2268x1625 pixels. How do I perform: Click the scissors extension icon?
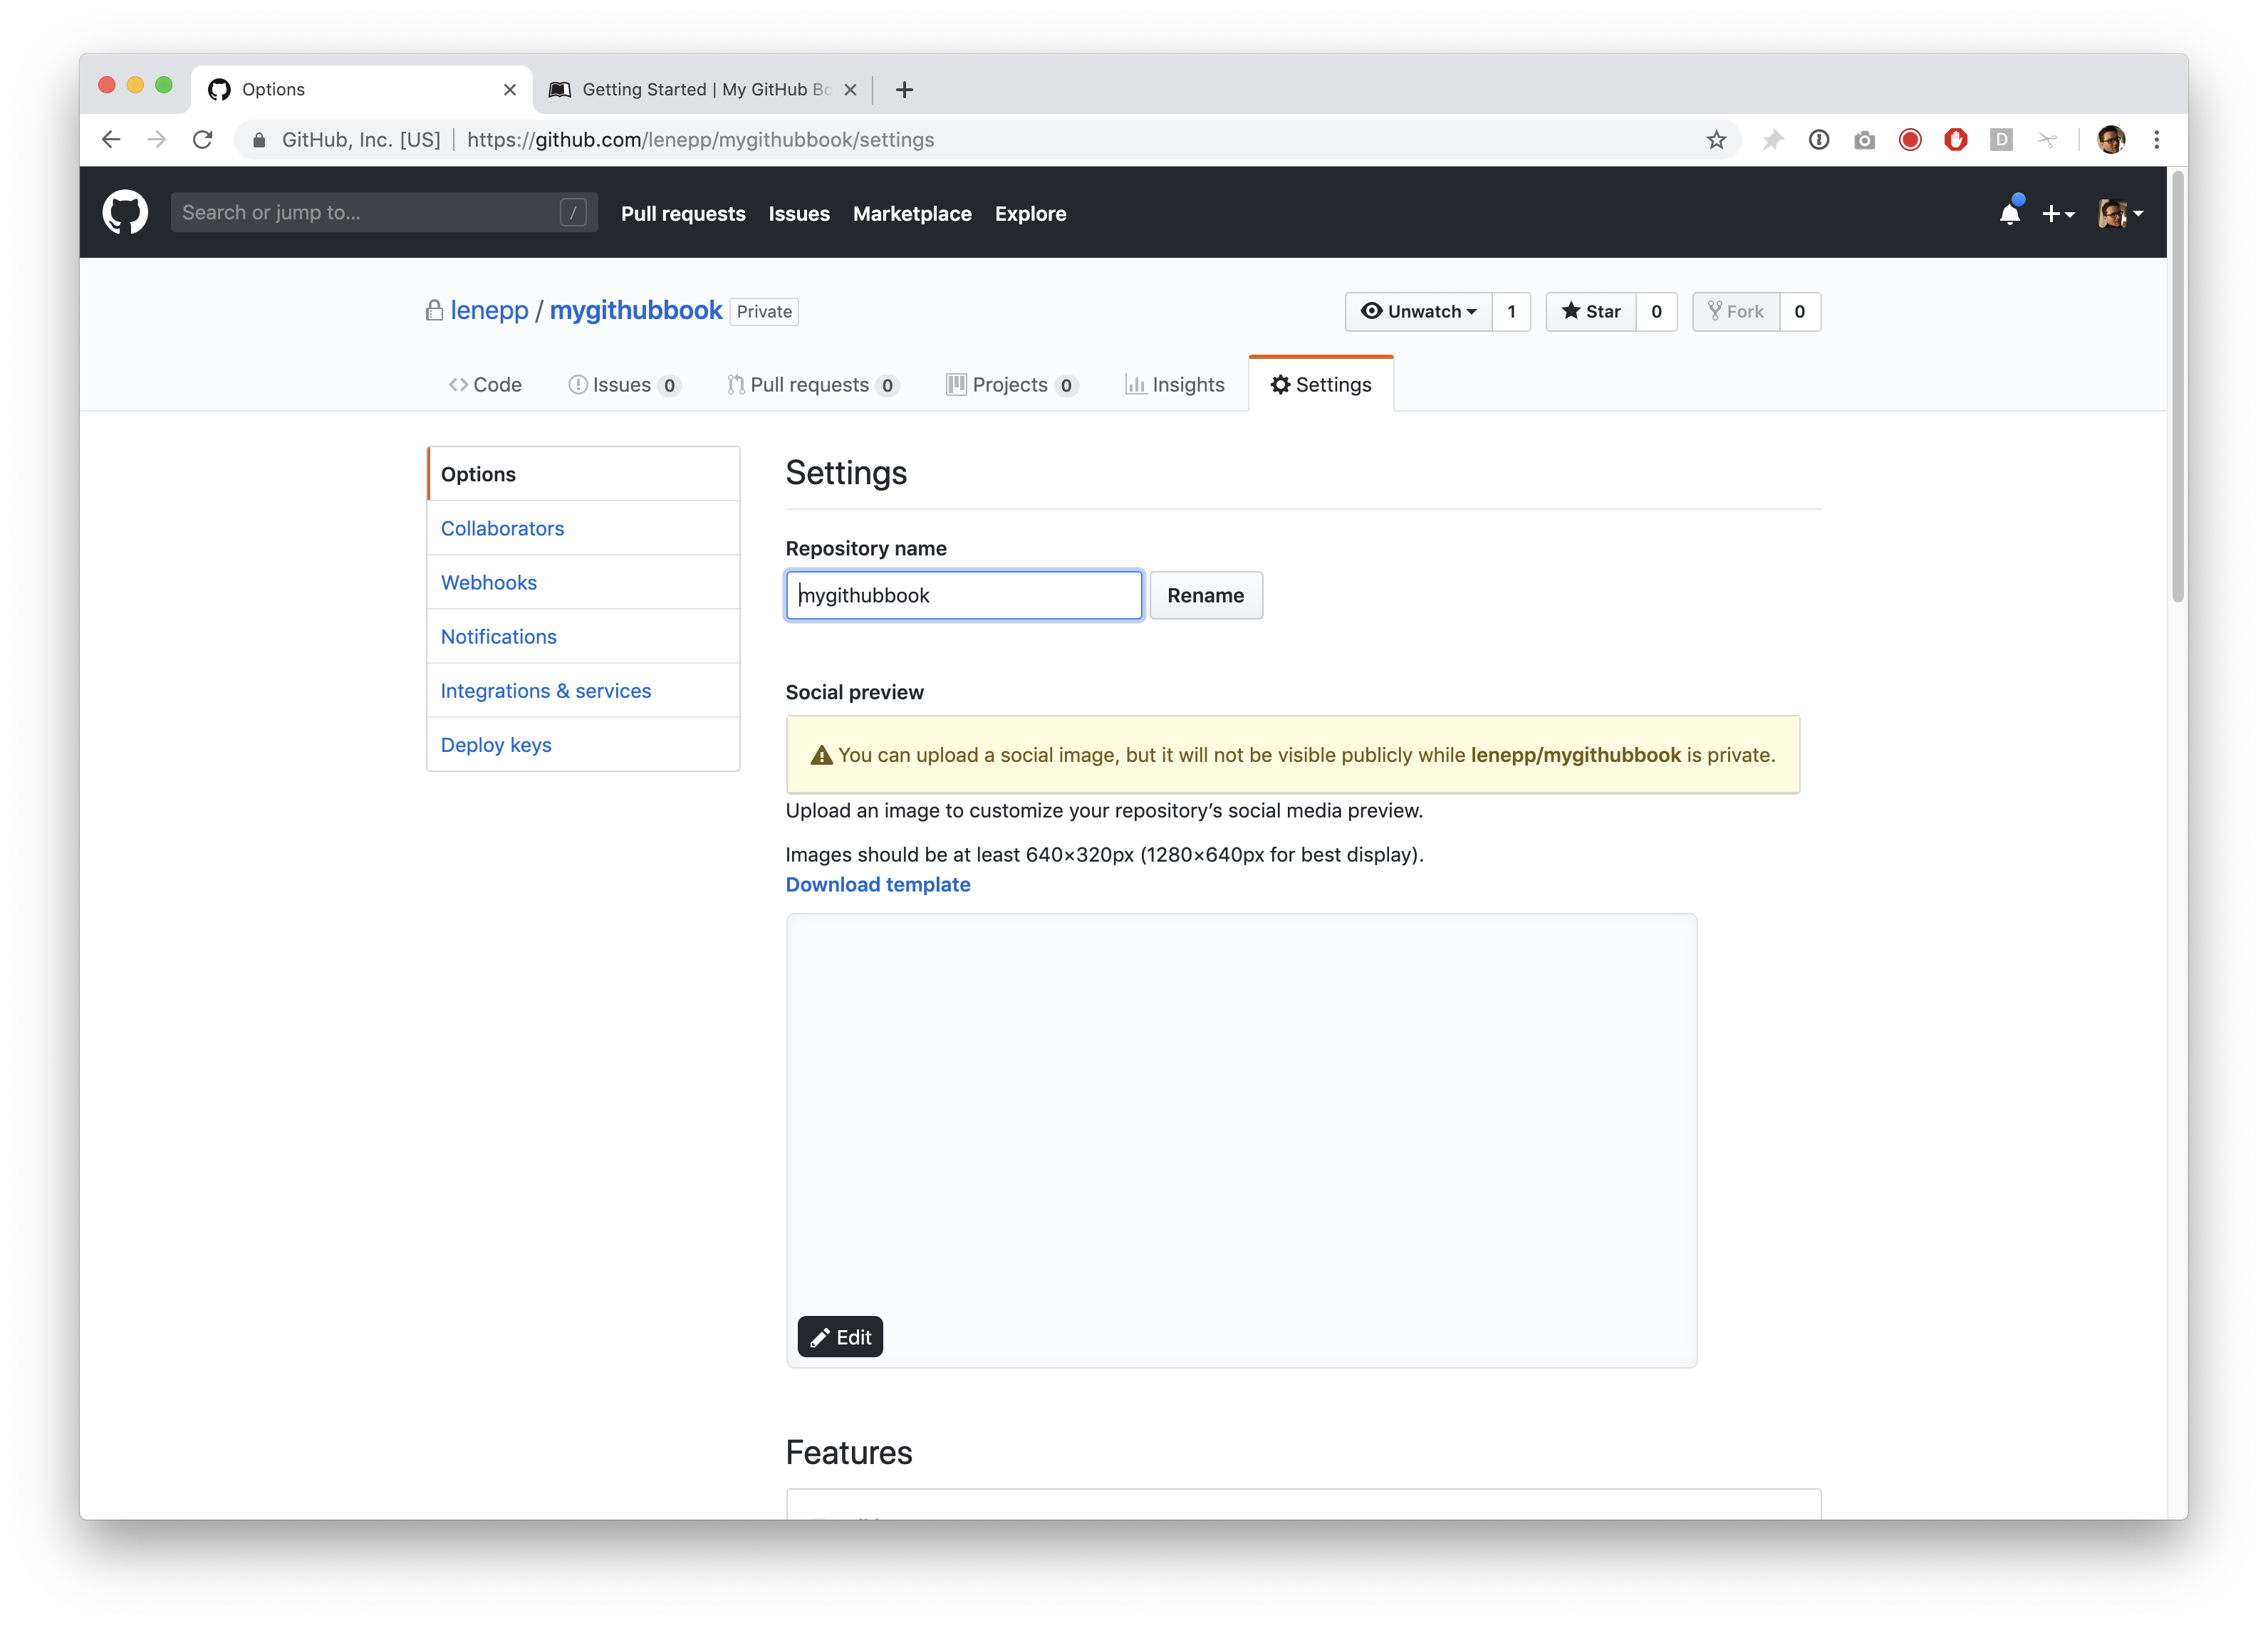(2047, 140)
